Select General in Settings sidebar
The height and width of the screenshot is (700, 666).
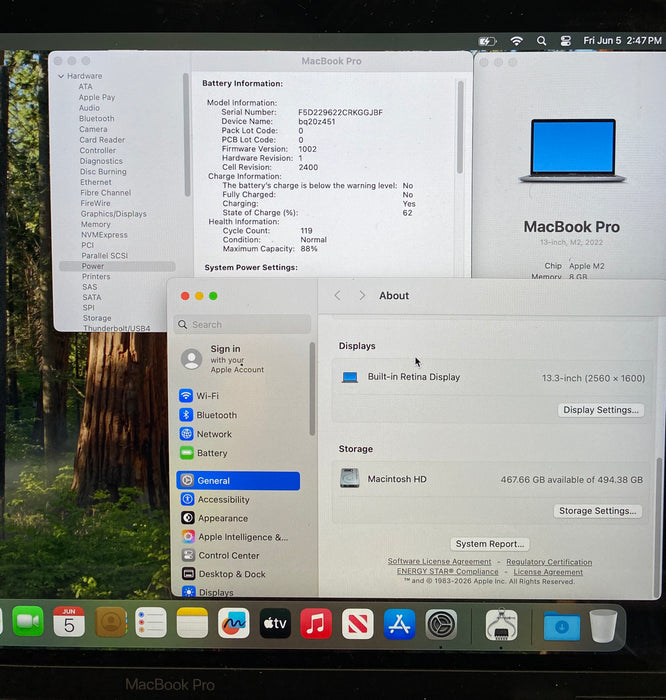click(x=238, y=481)
